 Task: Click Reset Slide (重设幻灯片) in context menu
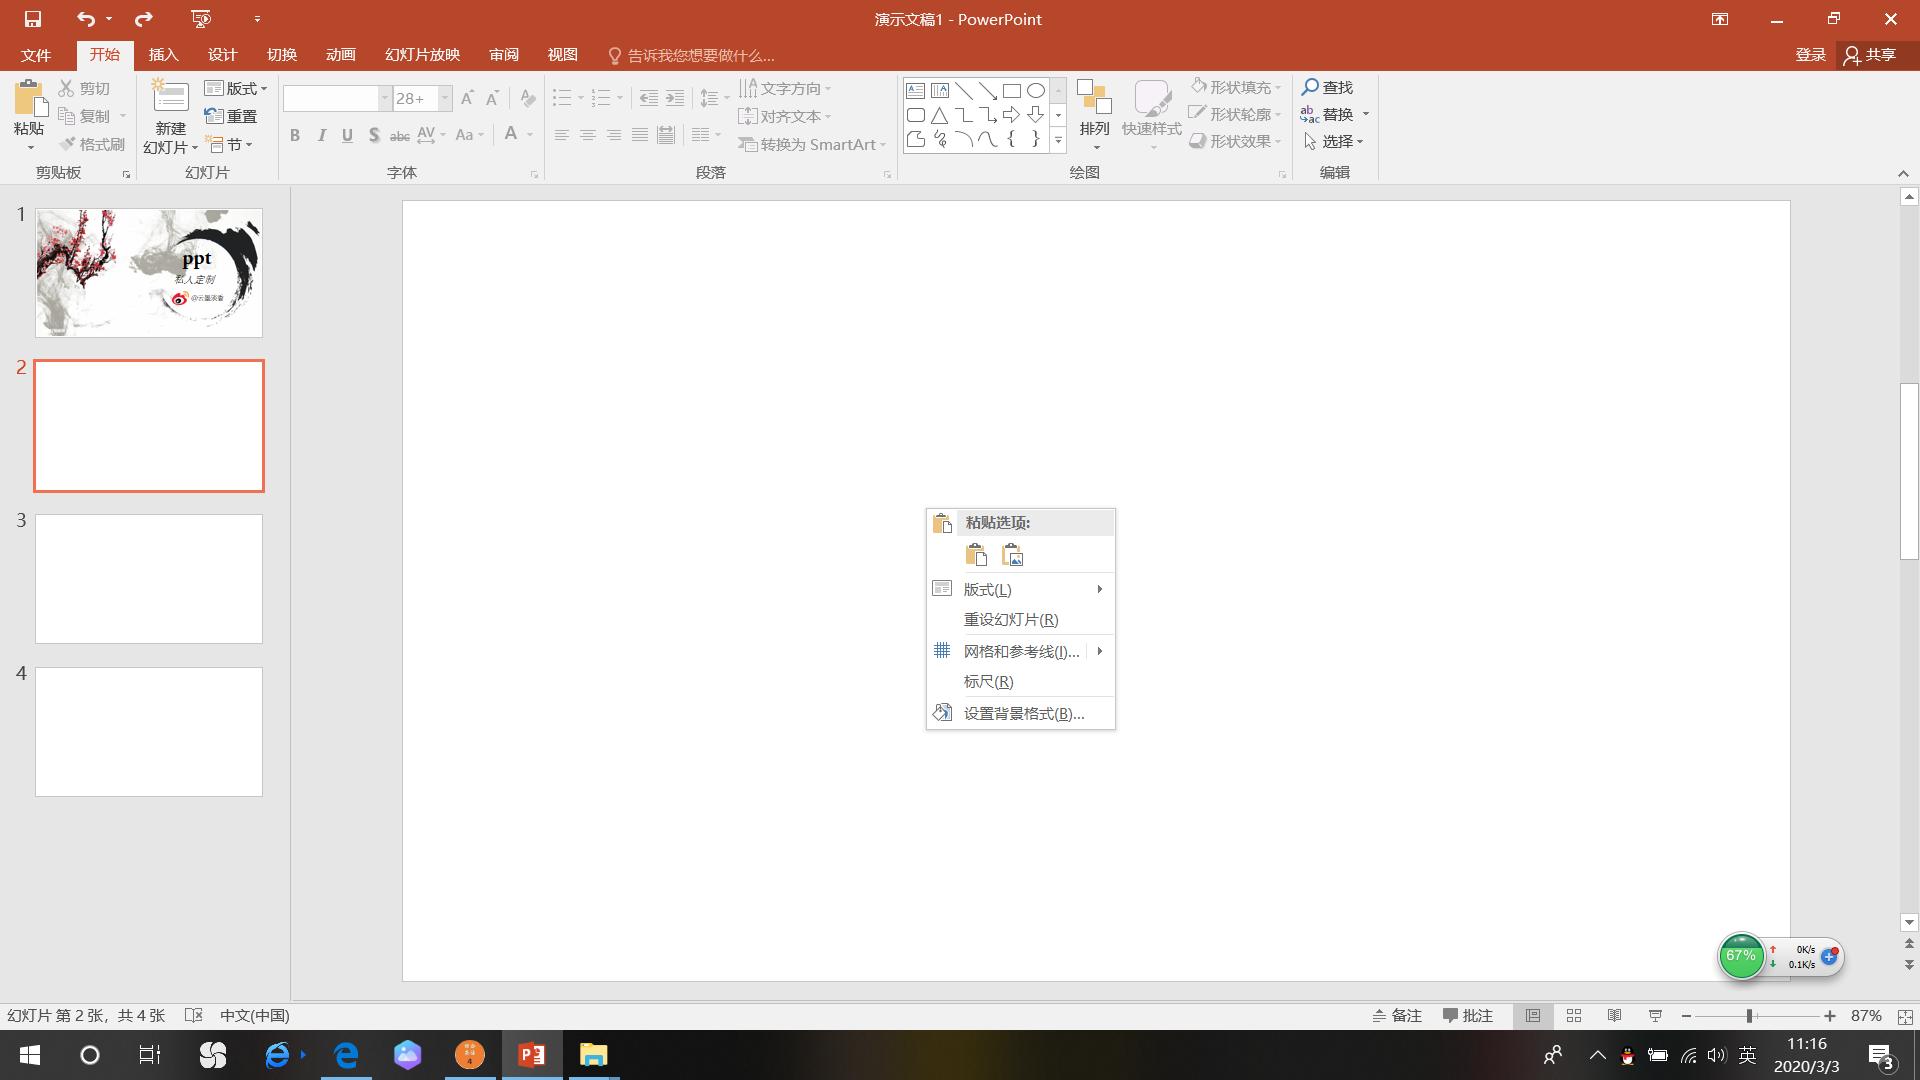click(1010, 619)
